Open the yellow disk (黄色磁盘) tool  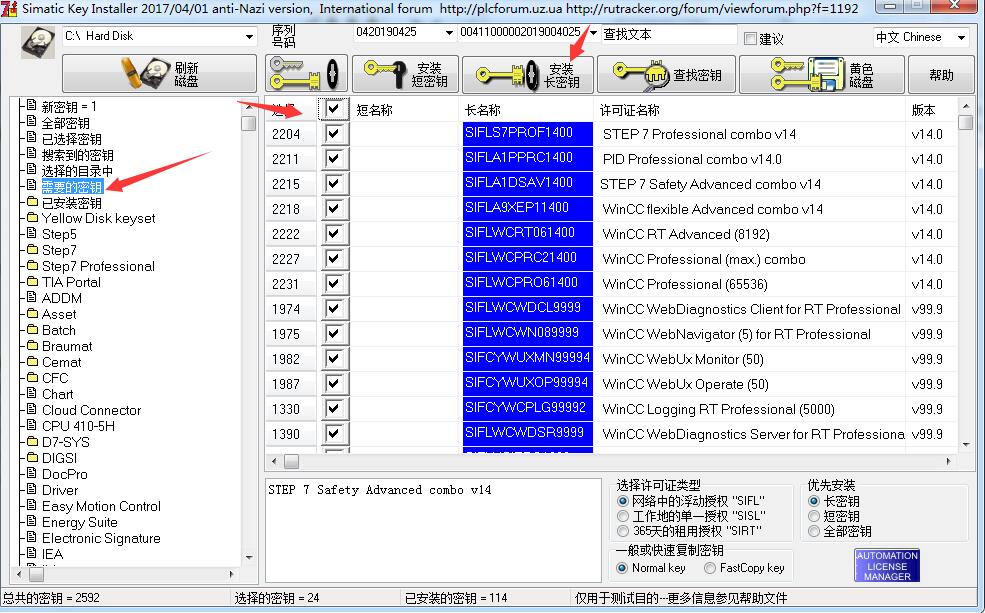(820, 73)
